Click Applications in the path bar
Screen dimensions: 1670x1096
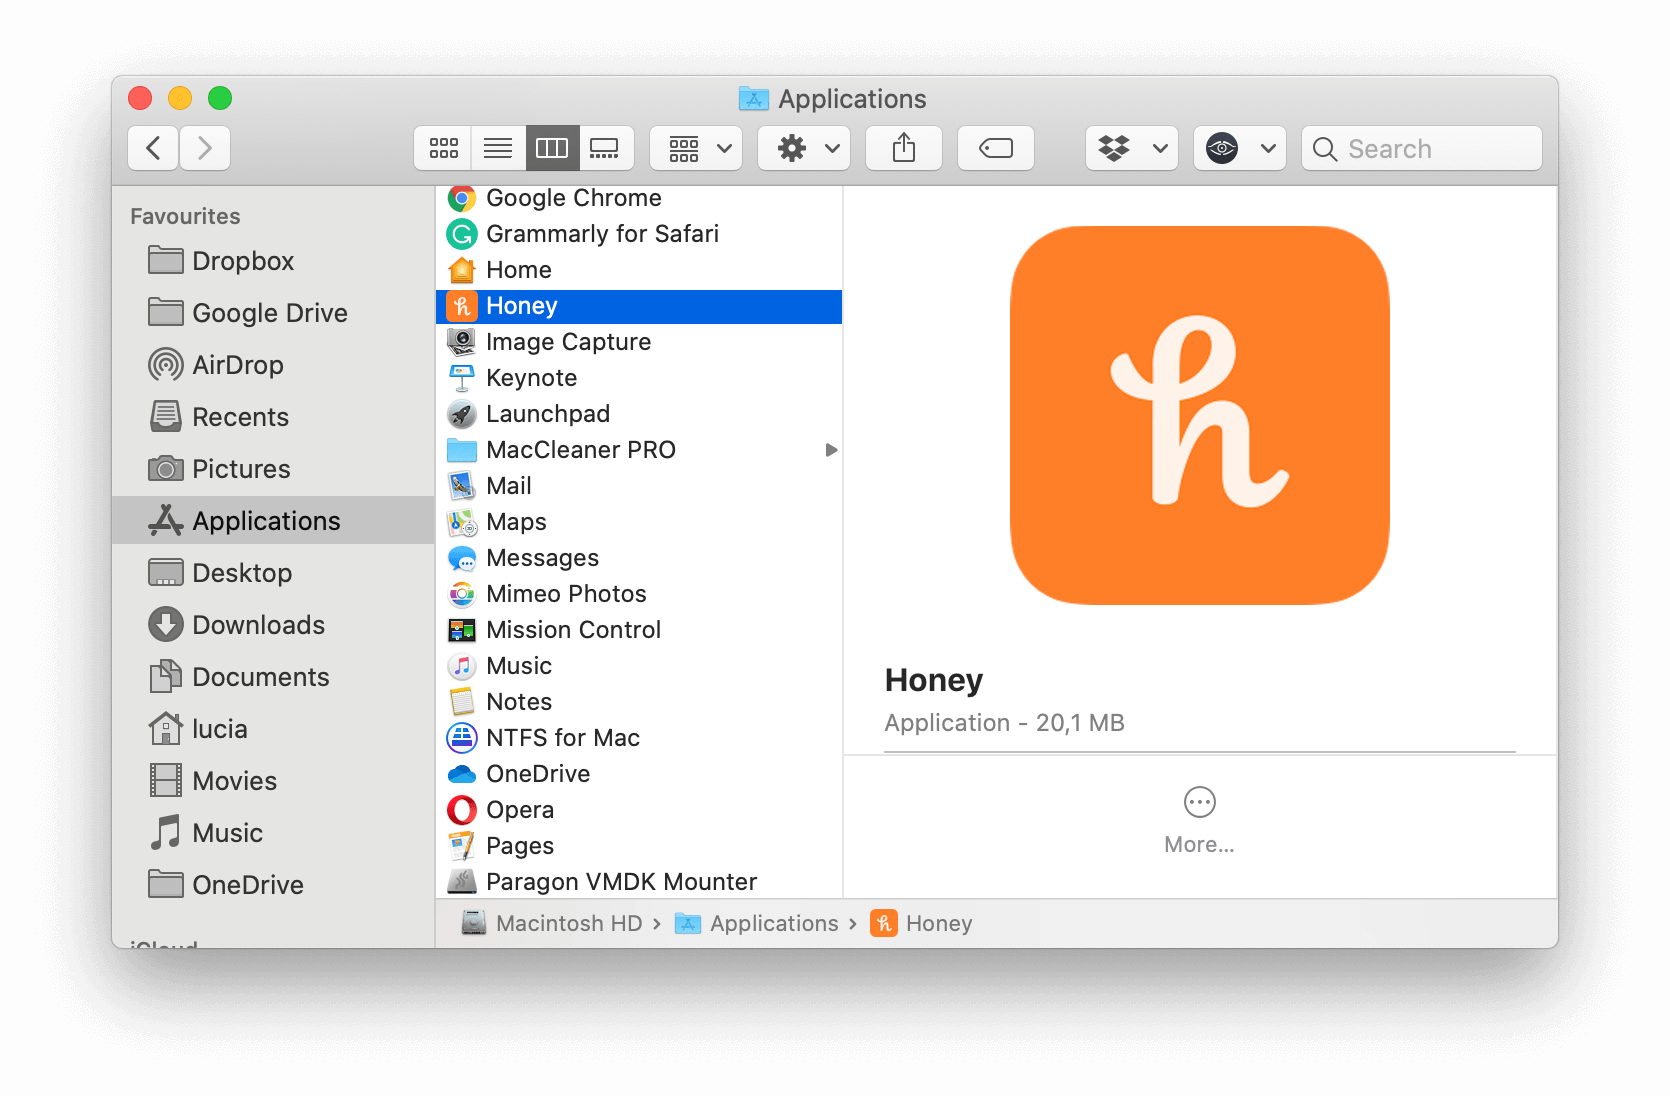point(757,923)
